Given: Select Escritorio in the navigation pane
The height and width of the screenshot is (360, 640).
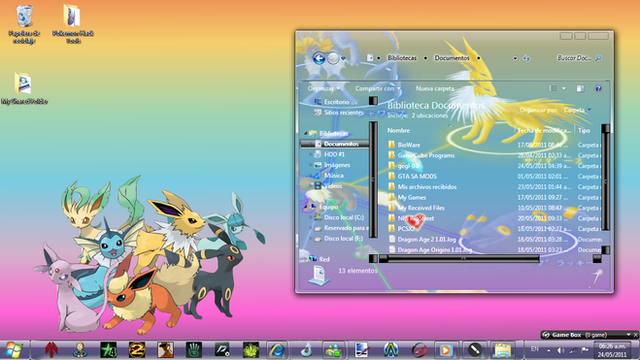Looking at the screenshot, I should [x=336, y=102].
